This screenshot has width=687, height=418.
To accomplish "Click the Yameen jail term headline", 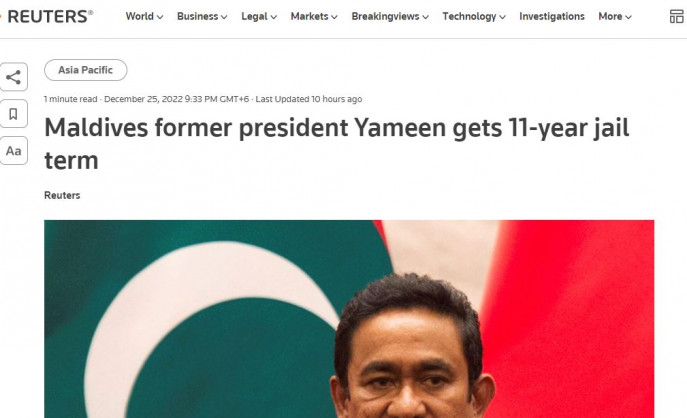I will 336,144.
